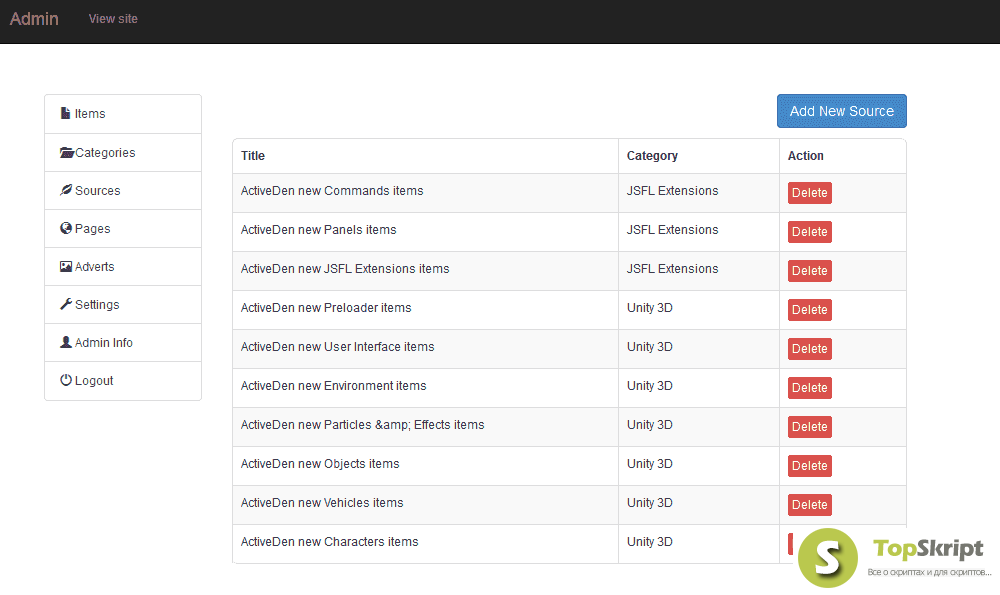
Task: Click the Categories folder icon
Action: pyautogui.click(x=66, y=152)
